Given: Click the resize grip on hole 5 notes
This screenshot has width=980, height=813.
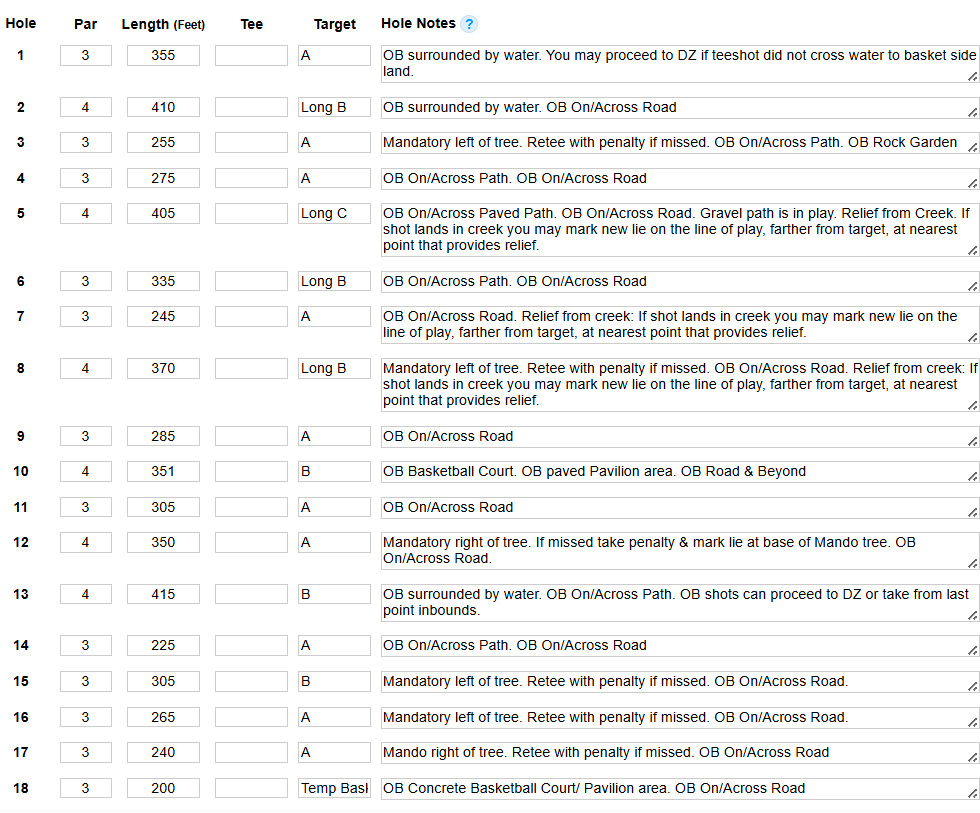Looking at the screenshot, I should (972, 249).
